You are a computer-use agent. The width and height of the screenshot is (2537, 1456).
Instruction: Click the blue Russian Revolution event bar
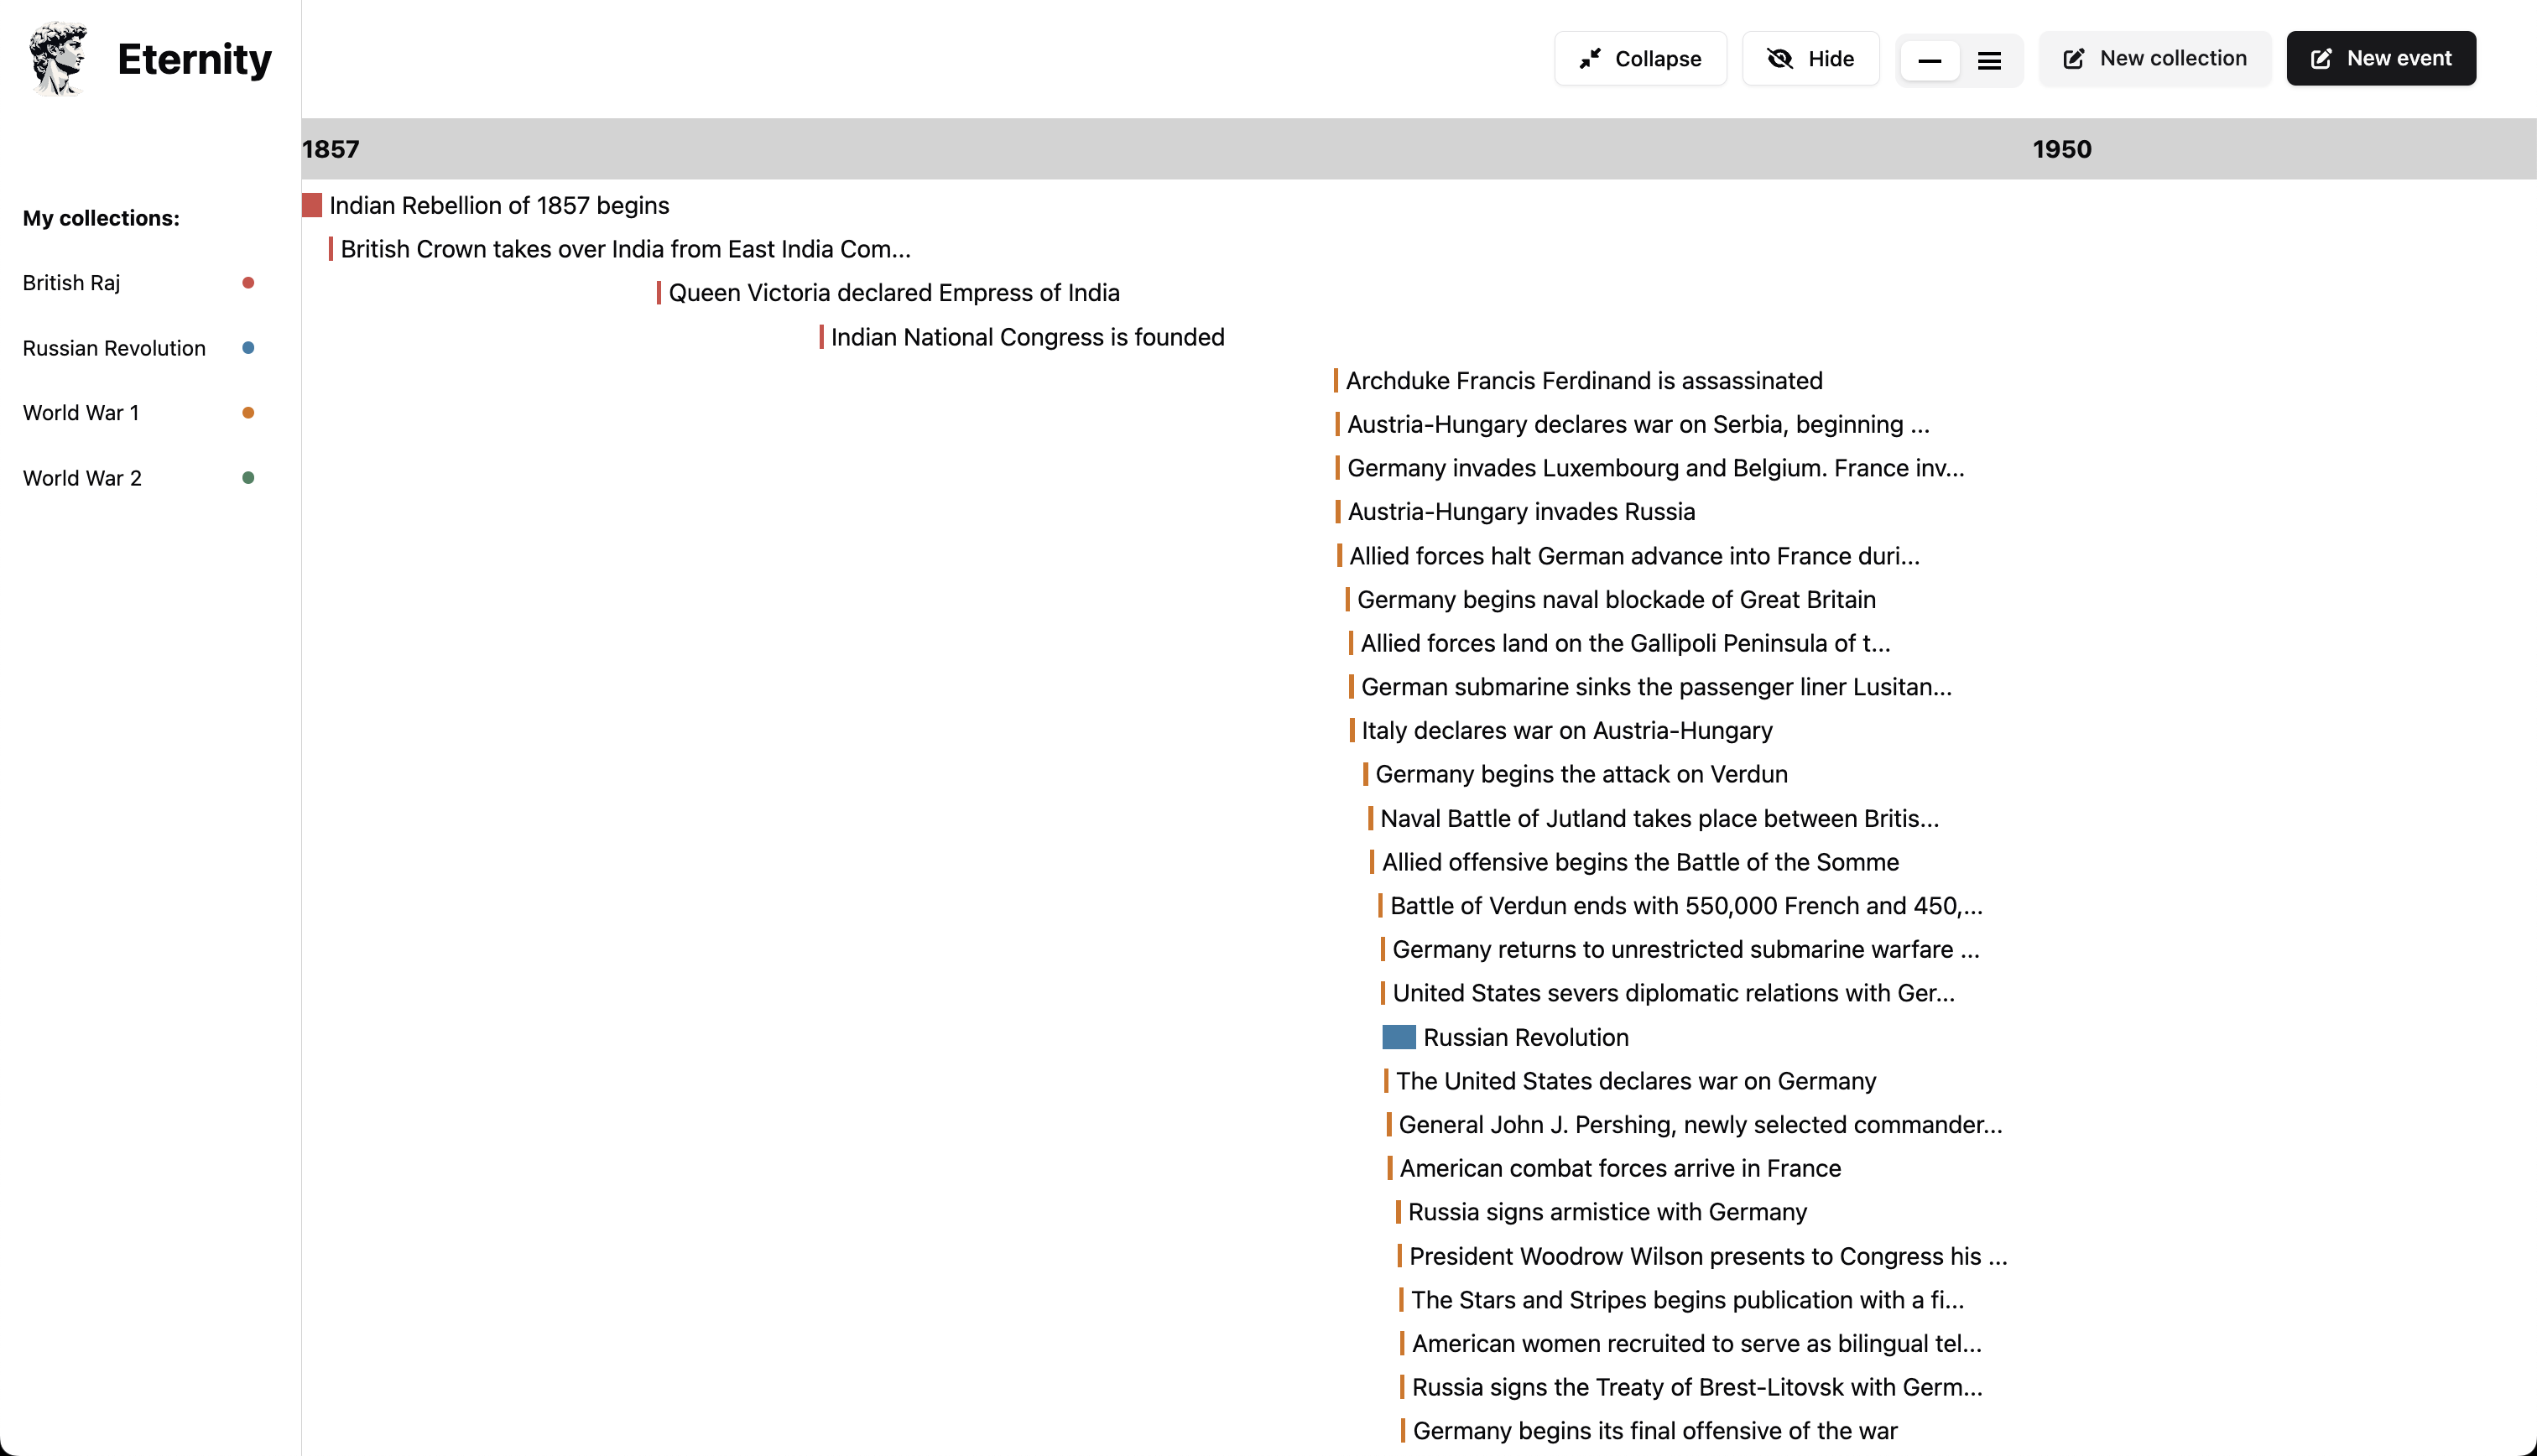tap(1398, 1037)
